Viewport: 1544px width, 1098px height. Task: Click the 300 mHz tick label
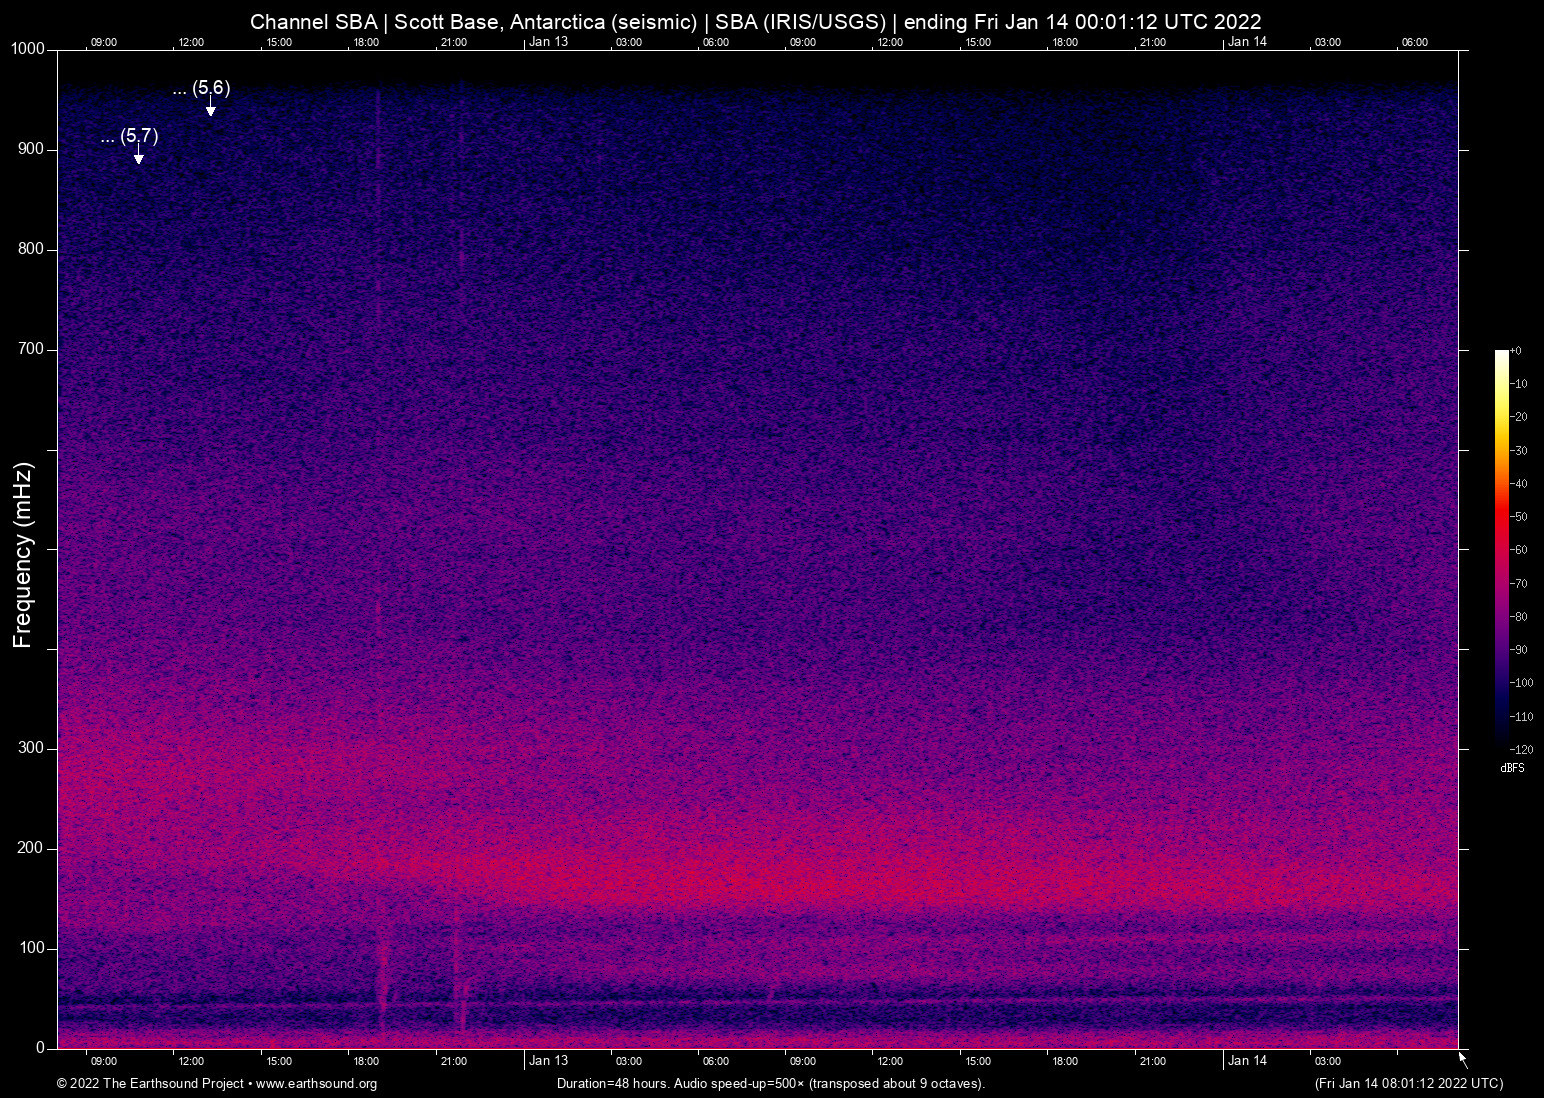coord(29,747)
